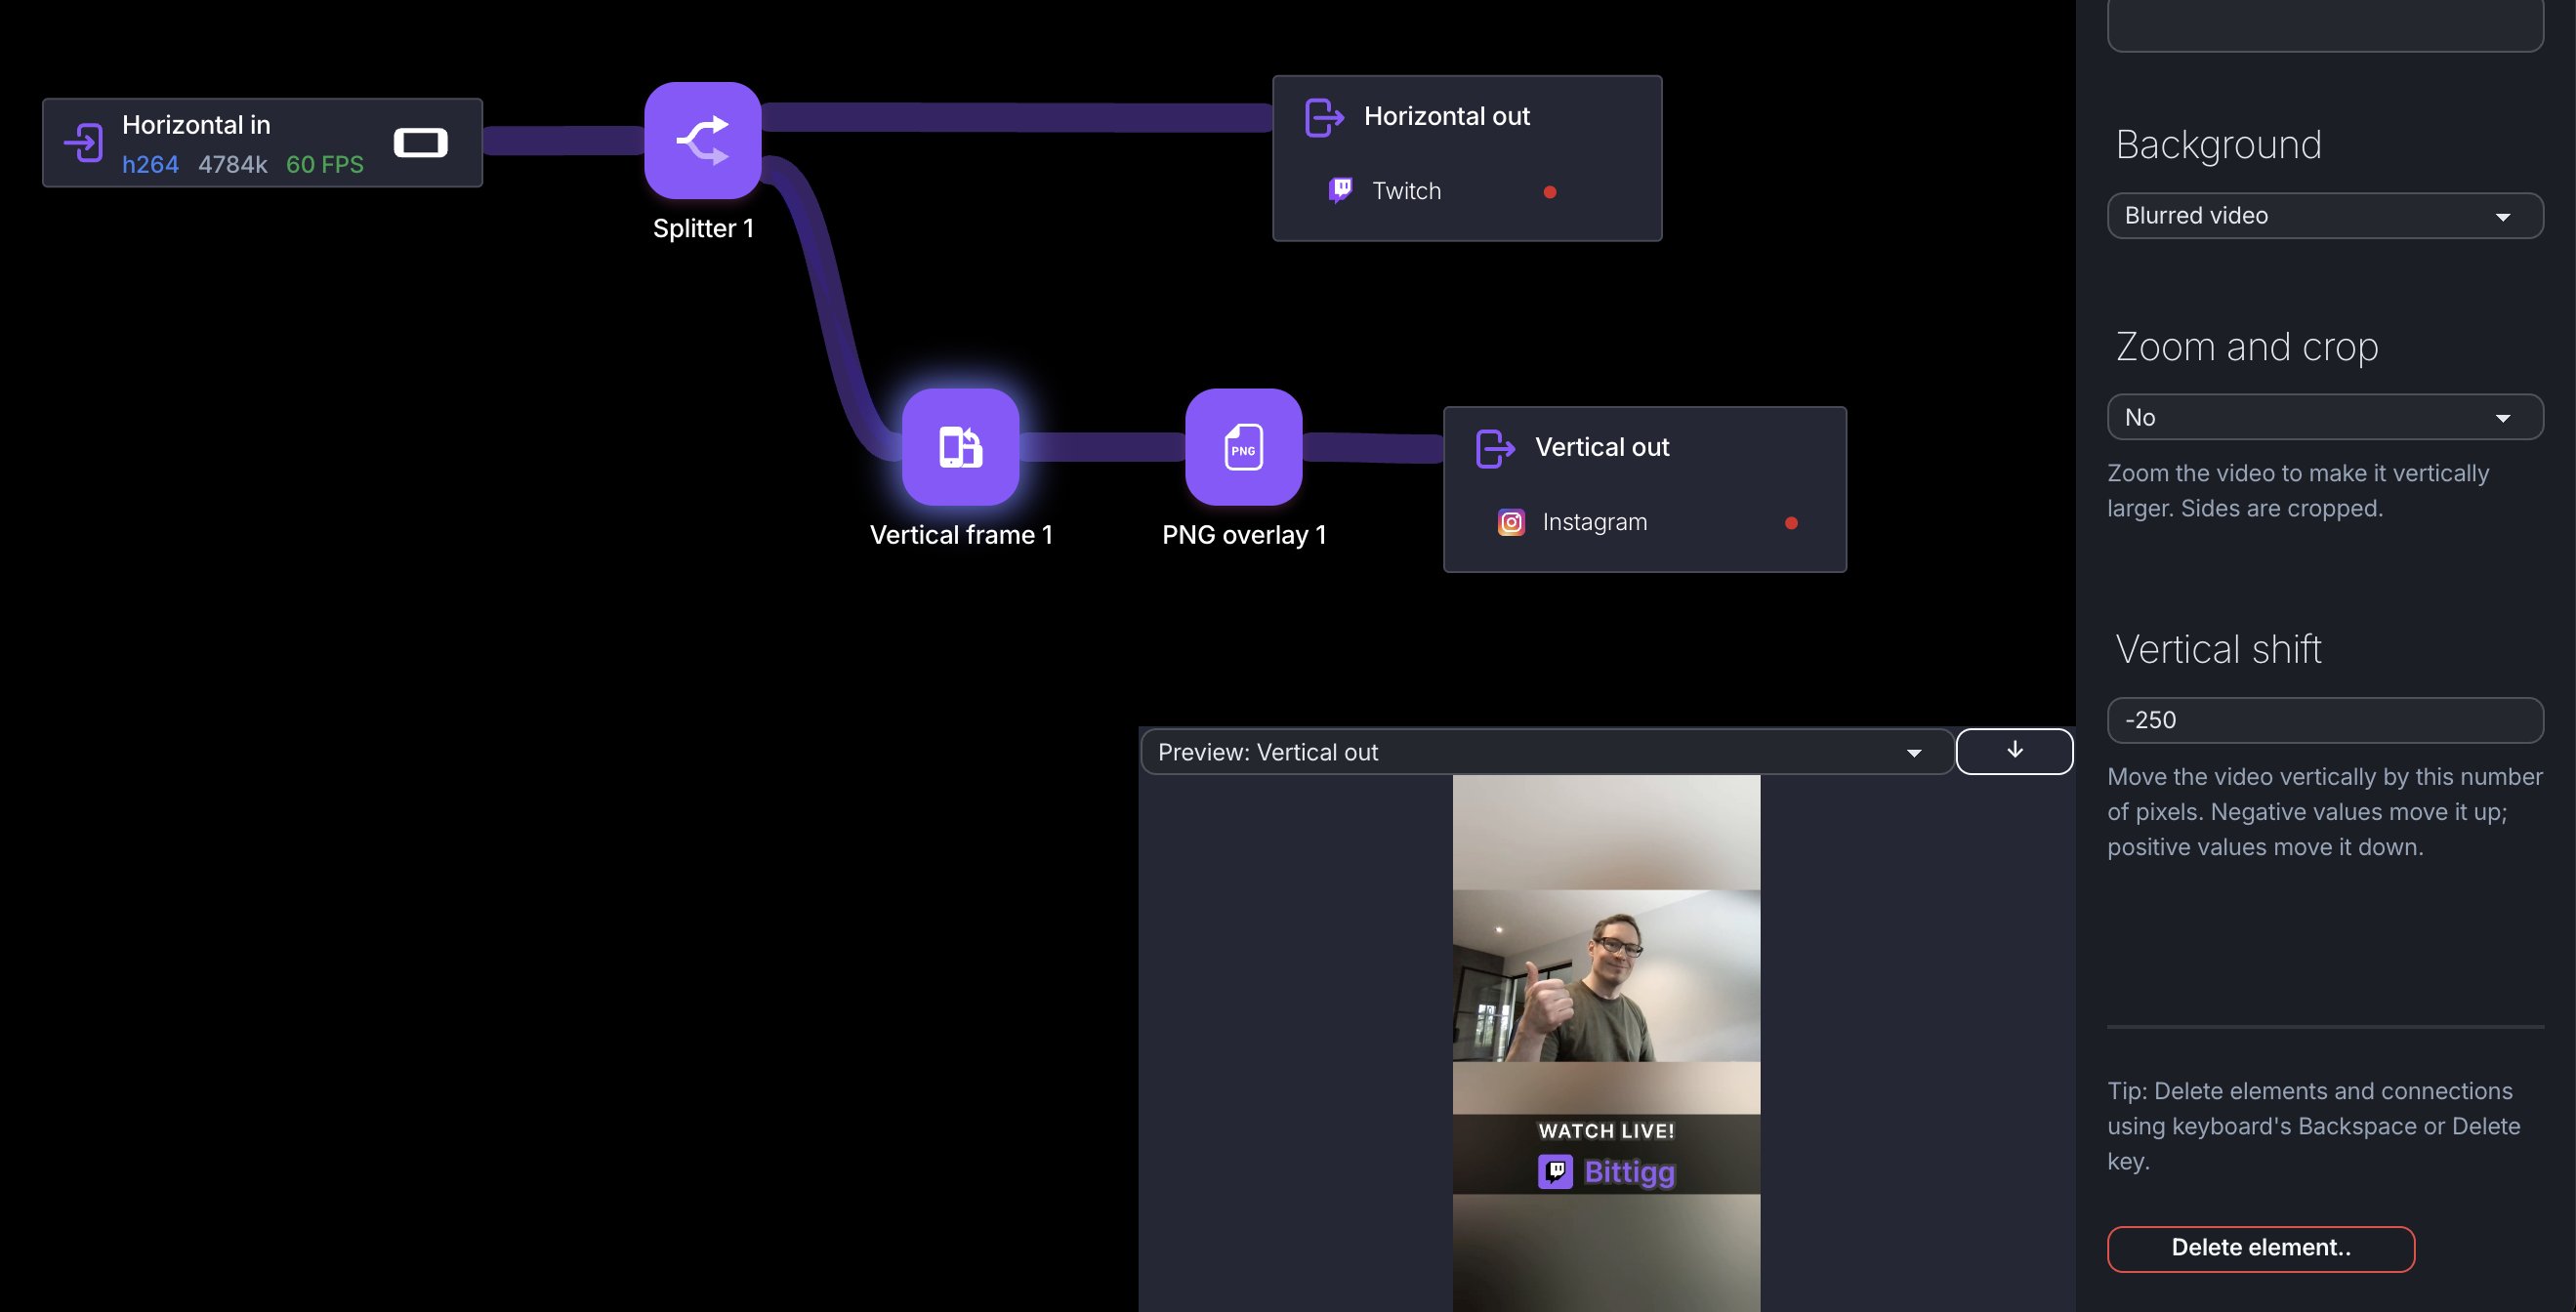Click the Horizontal in input arrow icon
This screenshot has height=1312, width=2576.
tap(84, 142)
